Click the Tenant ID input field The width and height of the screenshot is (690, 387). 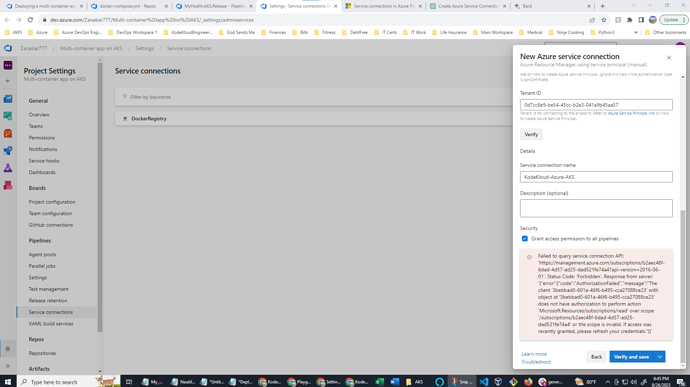(x=596, y=105)
